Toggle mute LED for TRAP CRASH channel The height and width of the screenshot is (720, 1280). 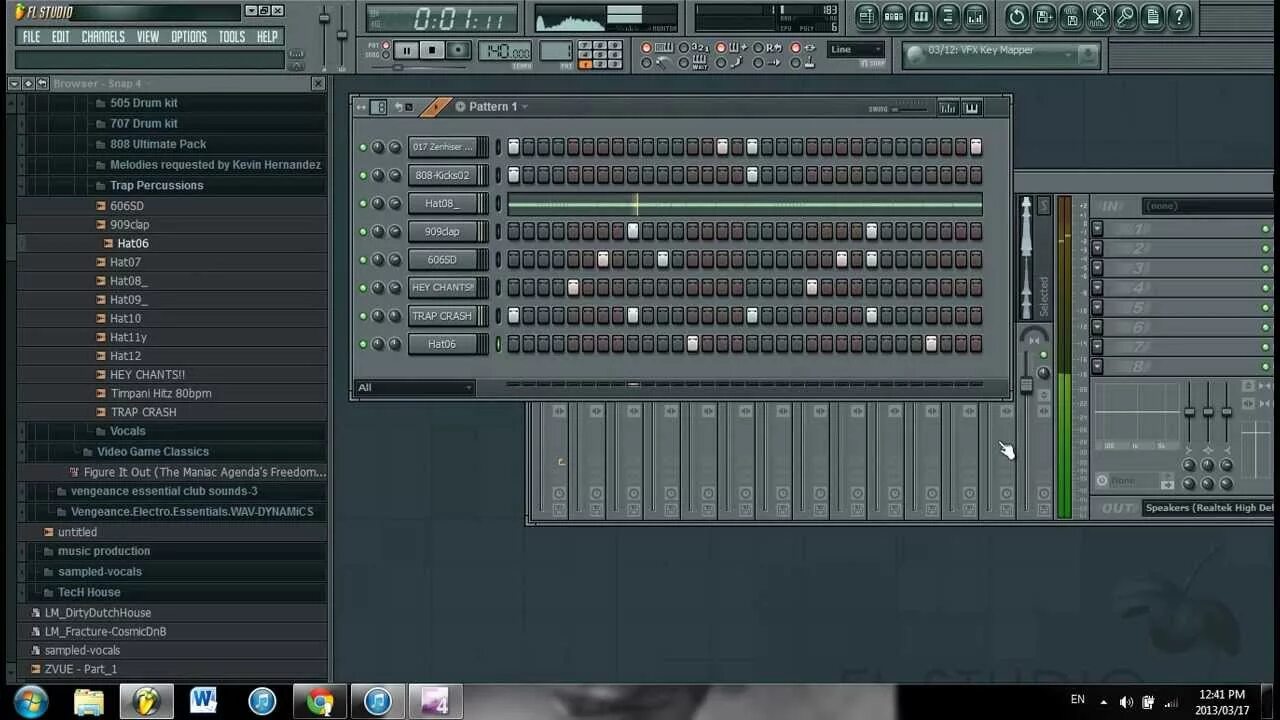coord(363,315)
